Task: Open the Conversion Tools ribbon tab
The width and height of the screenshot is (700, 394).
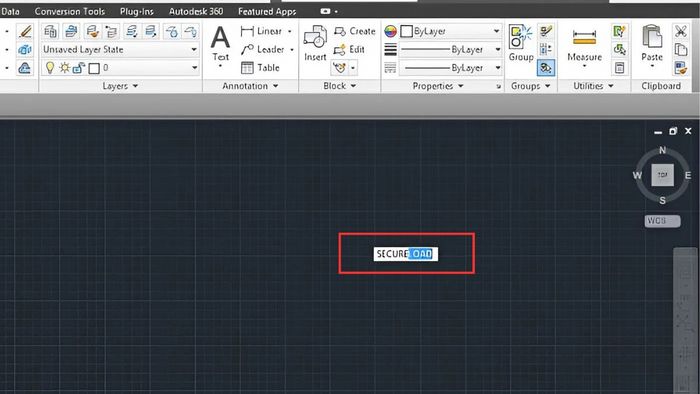Action: tap(70, 12)
